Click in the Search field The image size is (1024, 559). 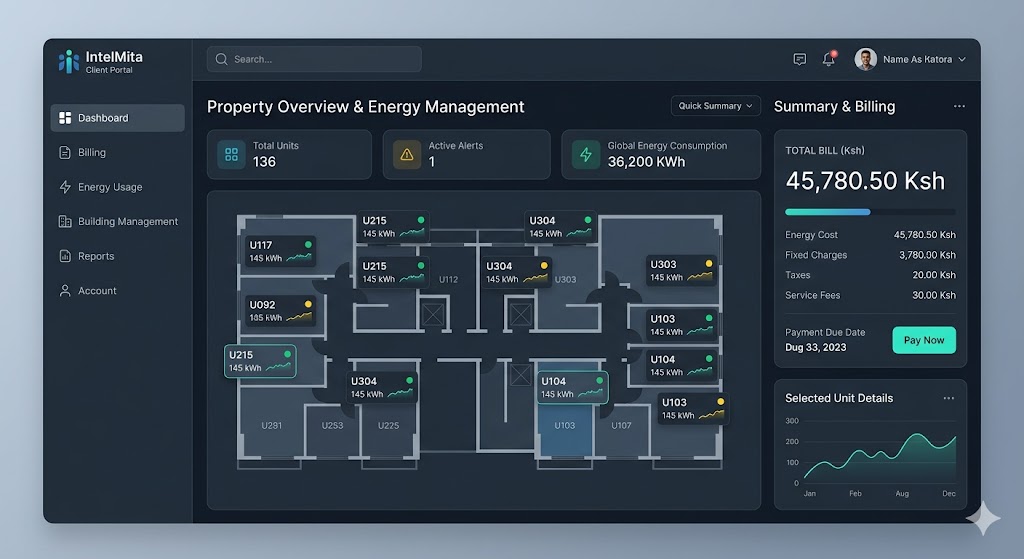pyautogui.click(x=314, y=59)
